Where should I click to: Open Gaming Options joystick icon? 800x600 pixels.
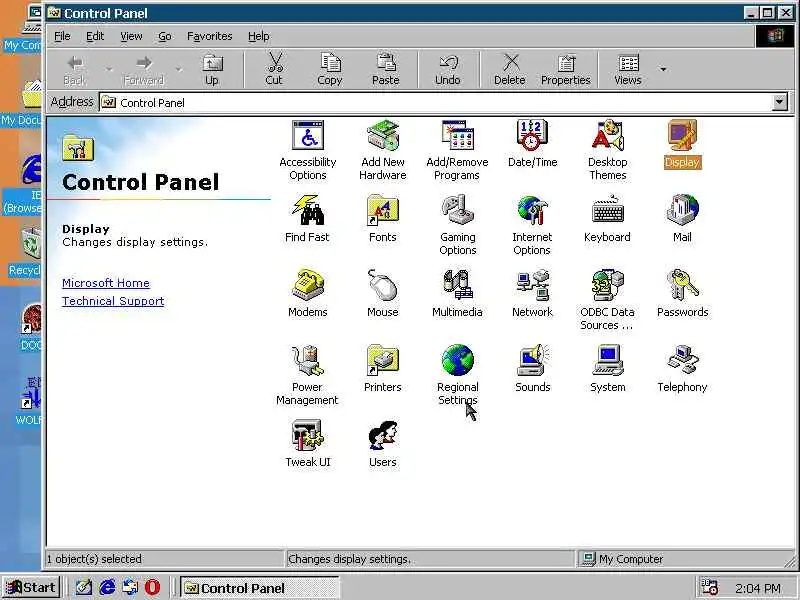pyautogui.click(x=458, y=225)
